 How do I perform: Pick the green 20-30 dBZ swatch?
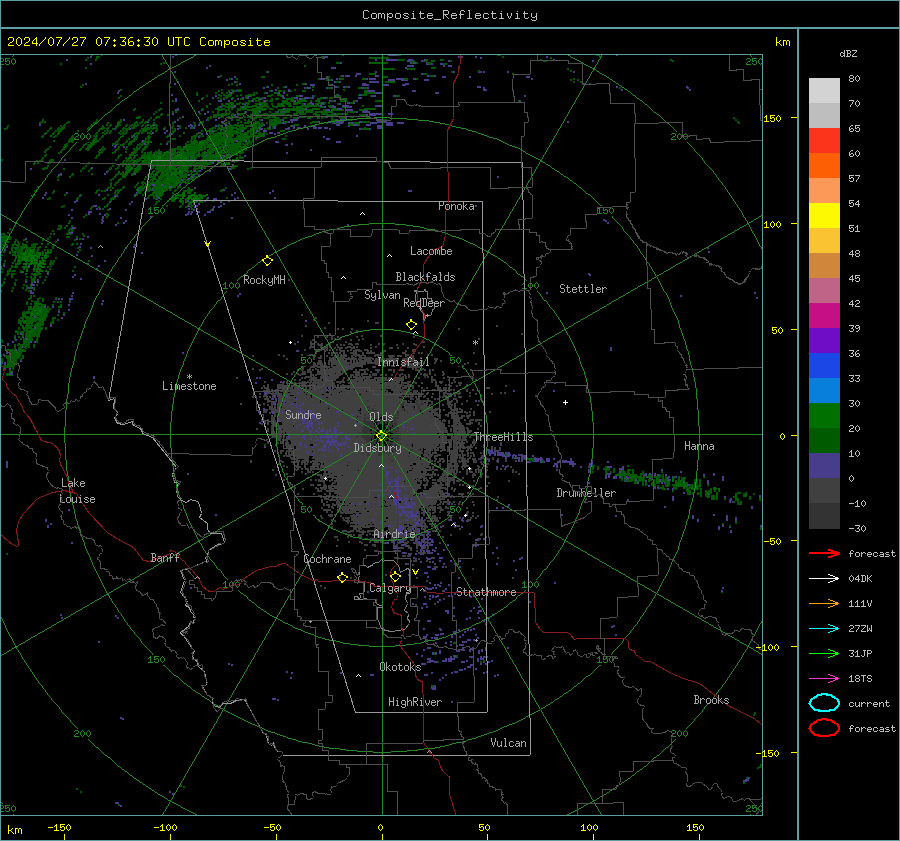click(x=824, y=416)
